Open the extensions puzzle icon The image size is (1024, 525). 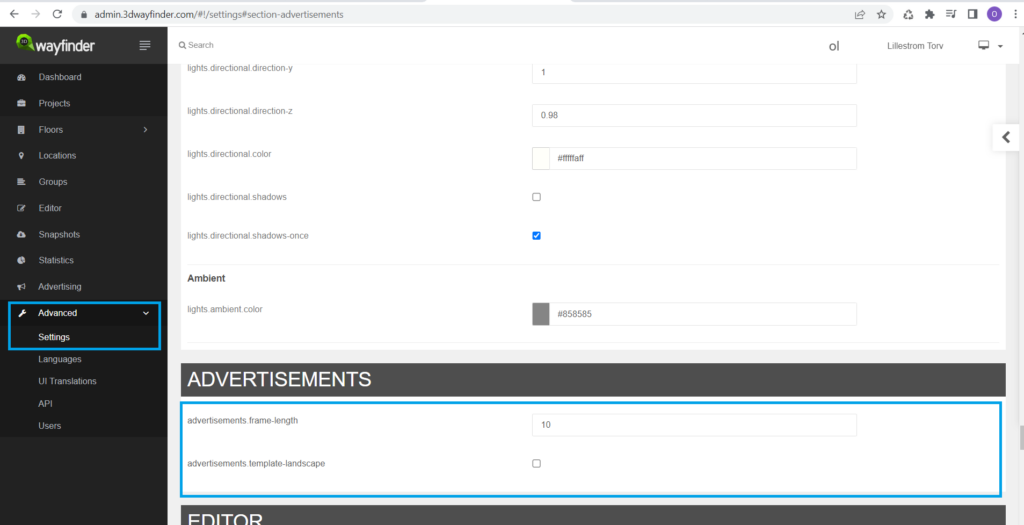click(929, 14)
